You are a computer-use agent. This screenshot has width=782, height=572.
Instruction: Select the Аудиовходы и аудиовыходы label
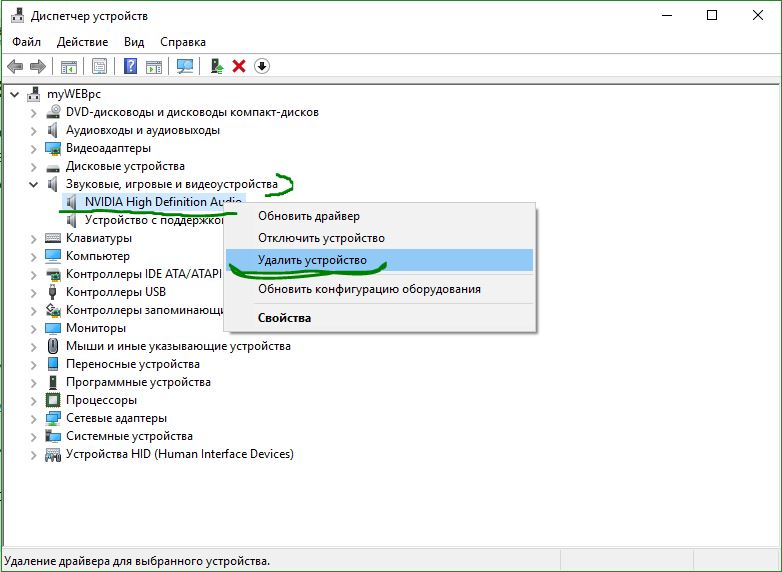tap(143, 130)
